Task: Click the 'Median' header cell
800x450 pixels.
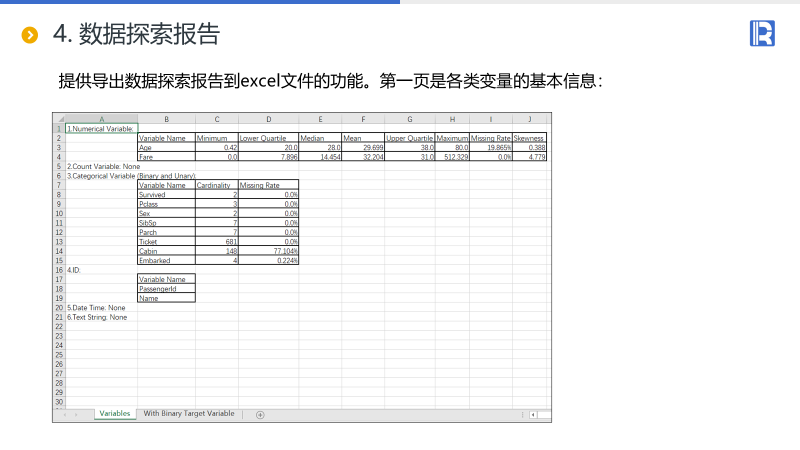Action: click(x=320, y=138)
